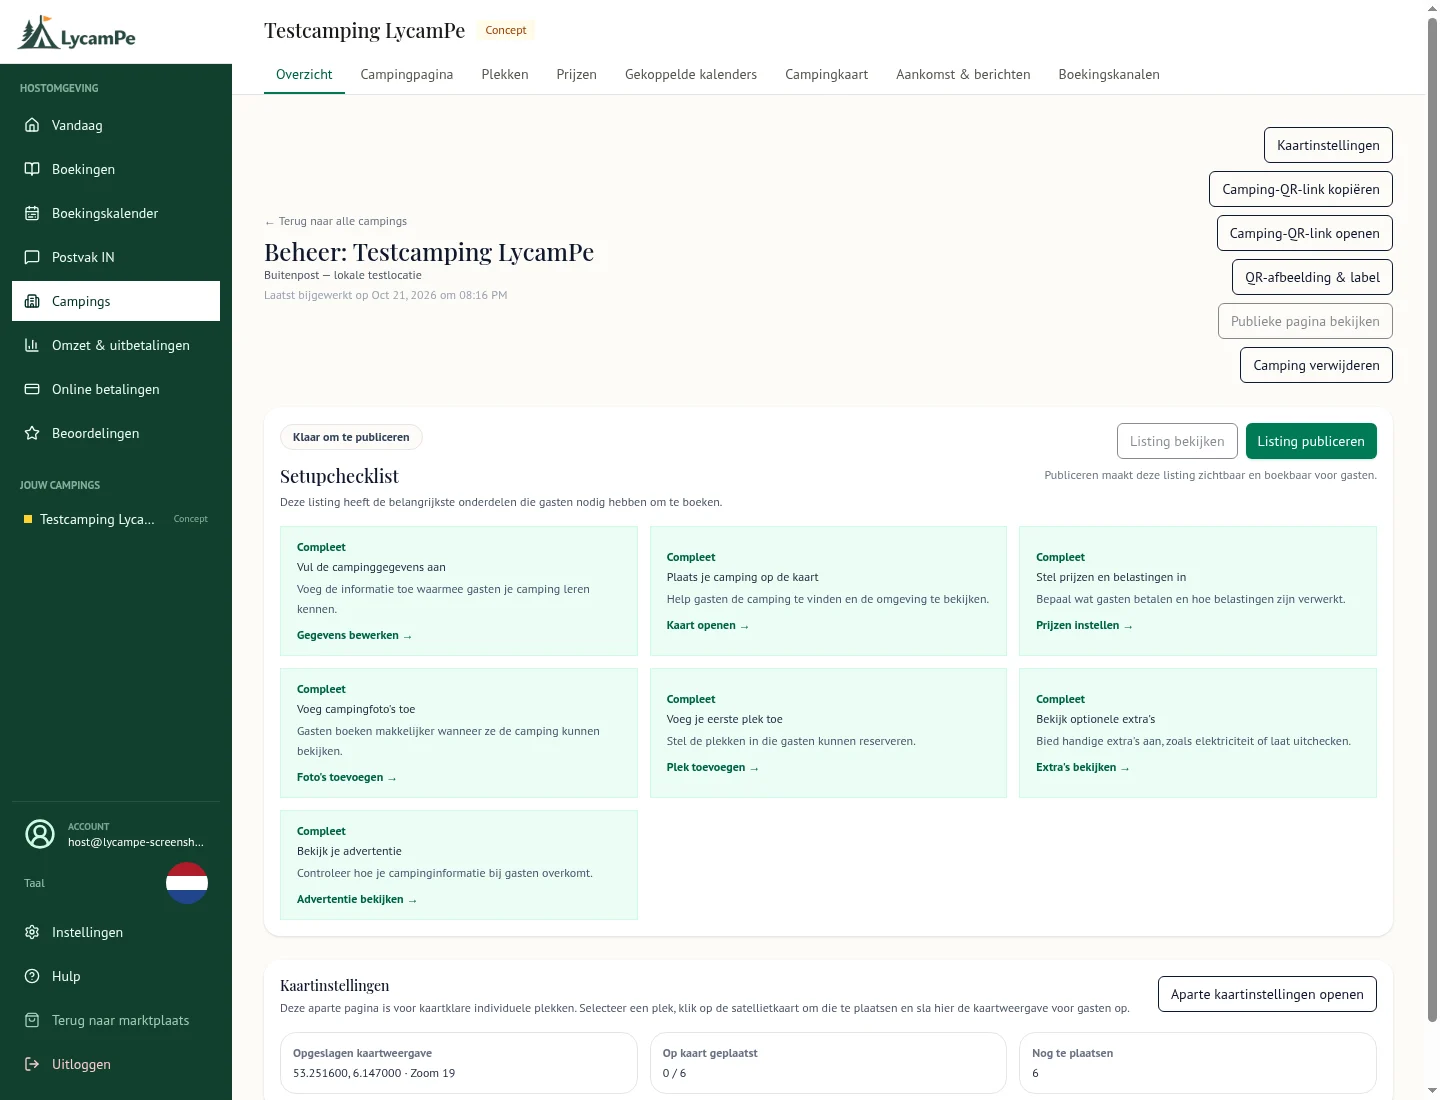Screen dimensions: 1440x1100
Task: Select Testcamping Lyca... in the sidebar
Action: pyautogui.click(x=116, y=519)
